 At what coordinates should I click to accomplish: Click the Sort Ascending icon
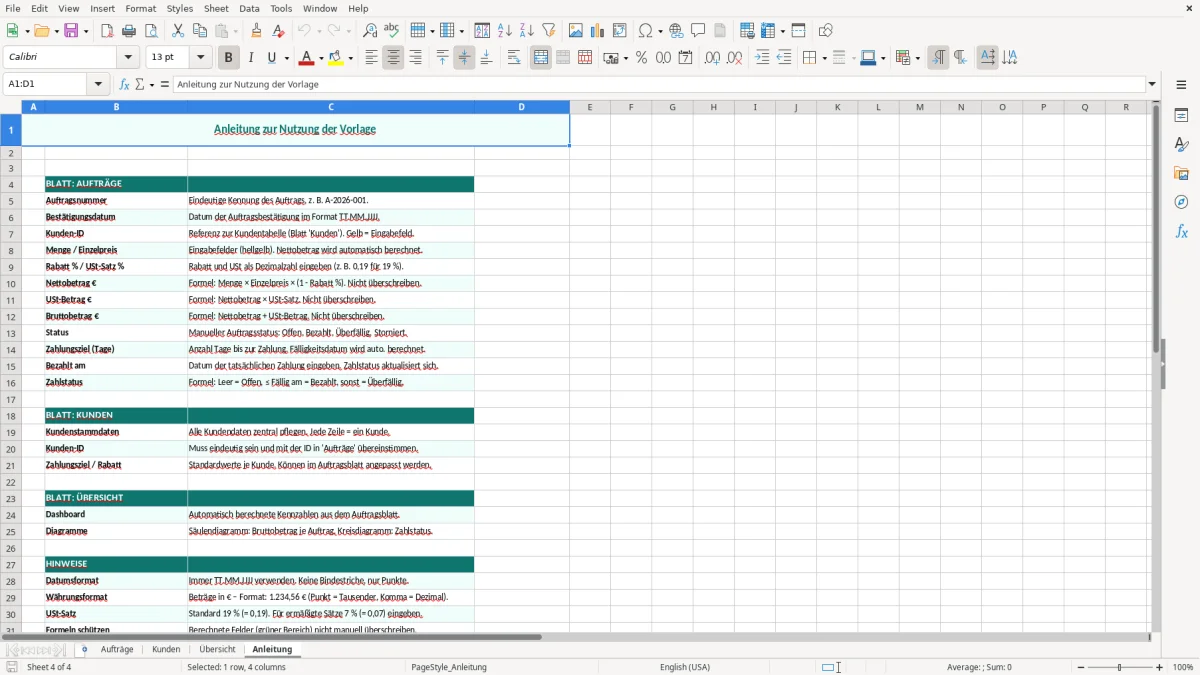coord(505,31)
